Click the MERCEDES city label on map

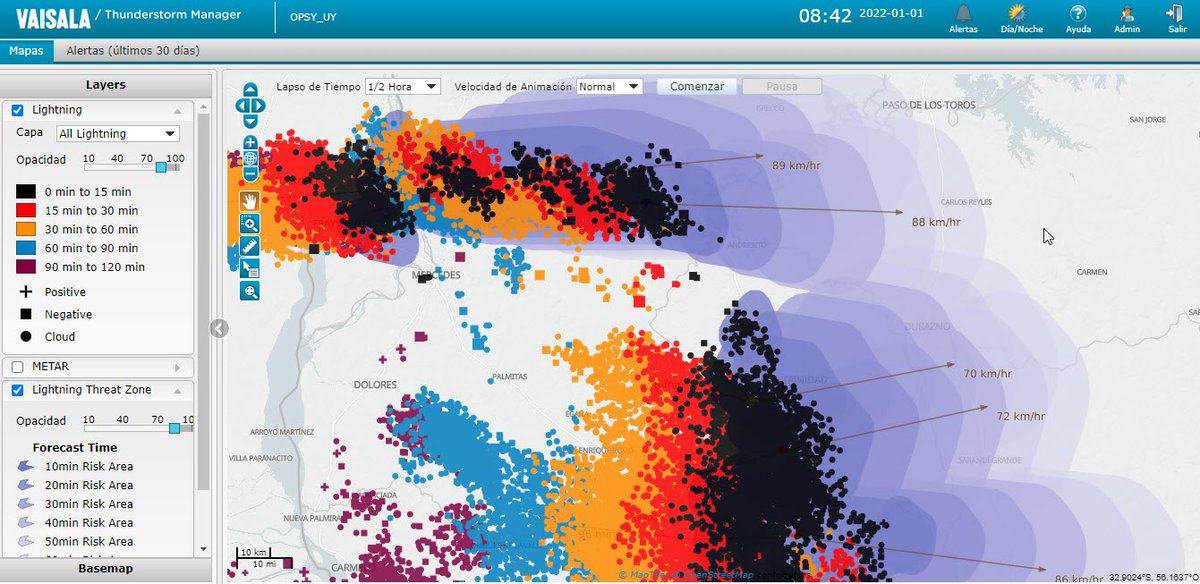pos(436,274)
